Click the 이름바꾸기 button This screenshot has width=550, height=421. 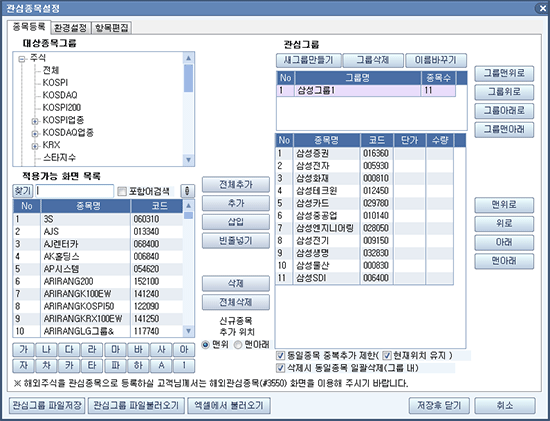point(436,60)
